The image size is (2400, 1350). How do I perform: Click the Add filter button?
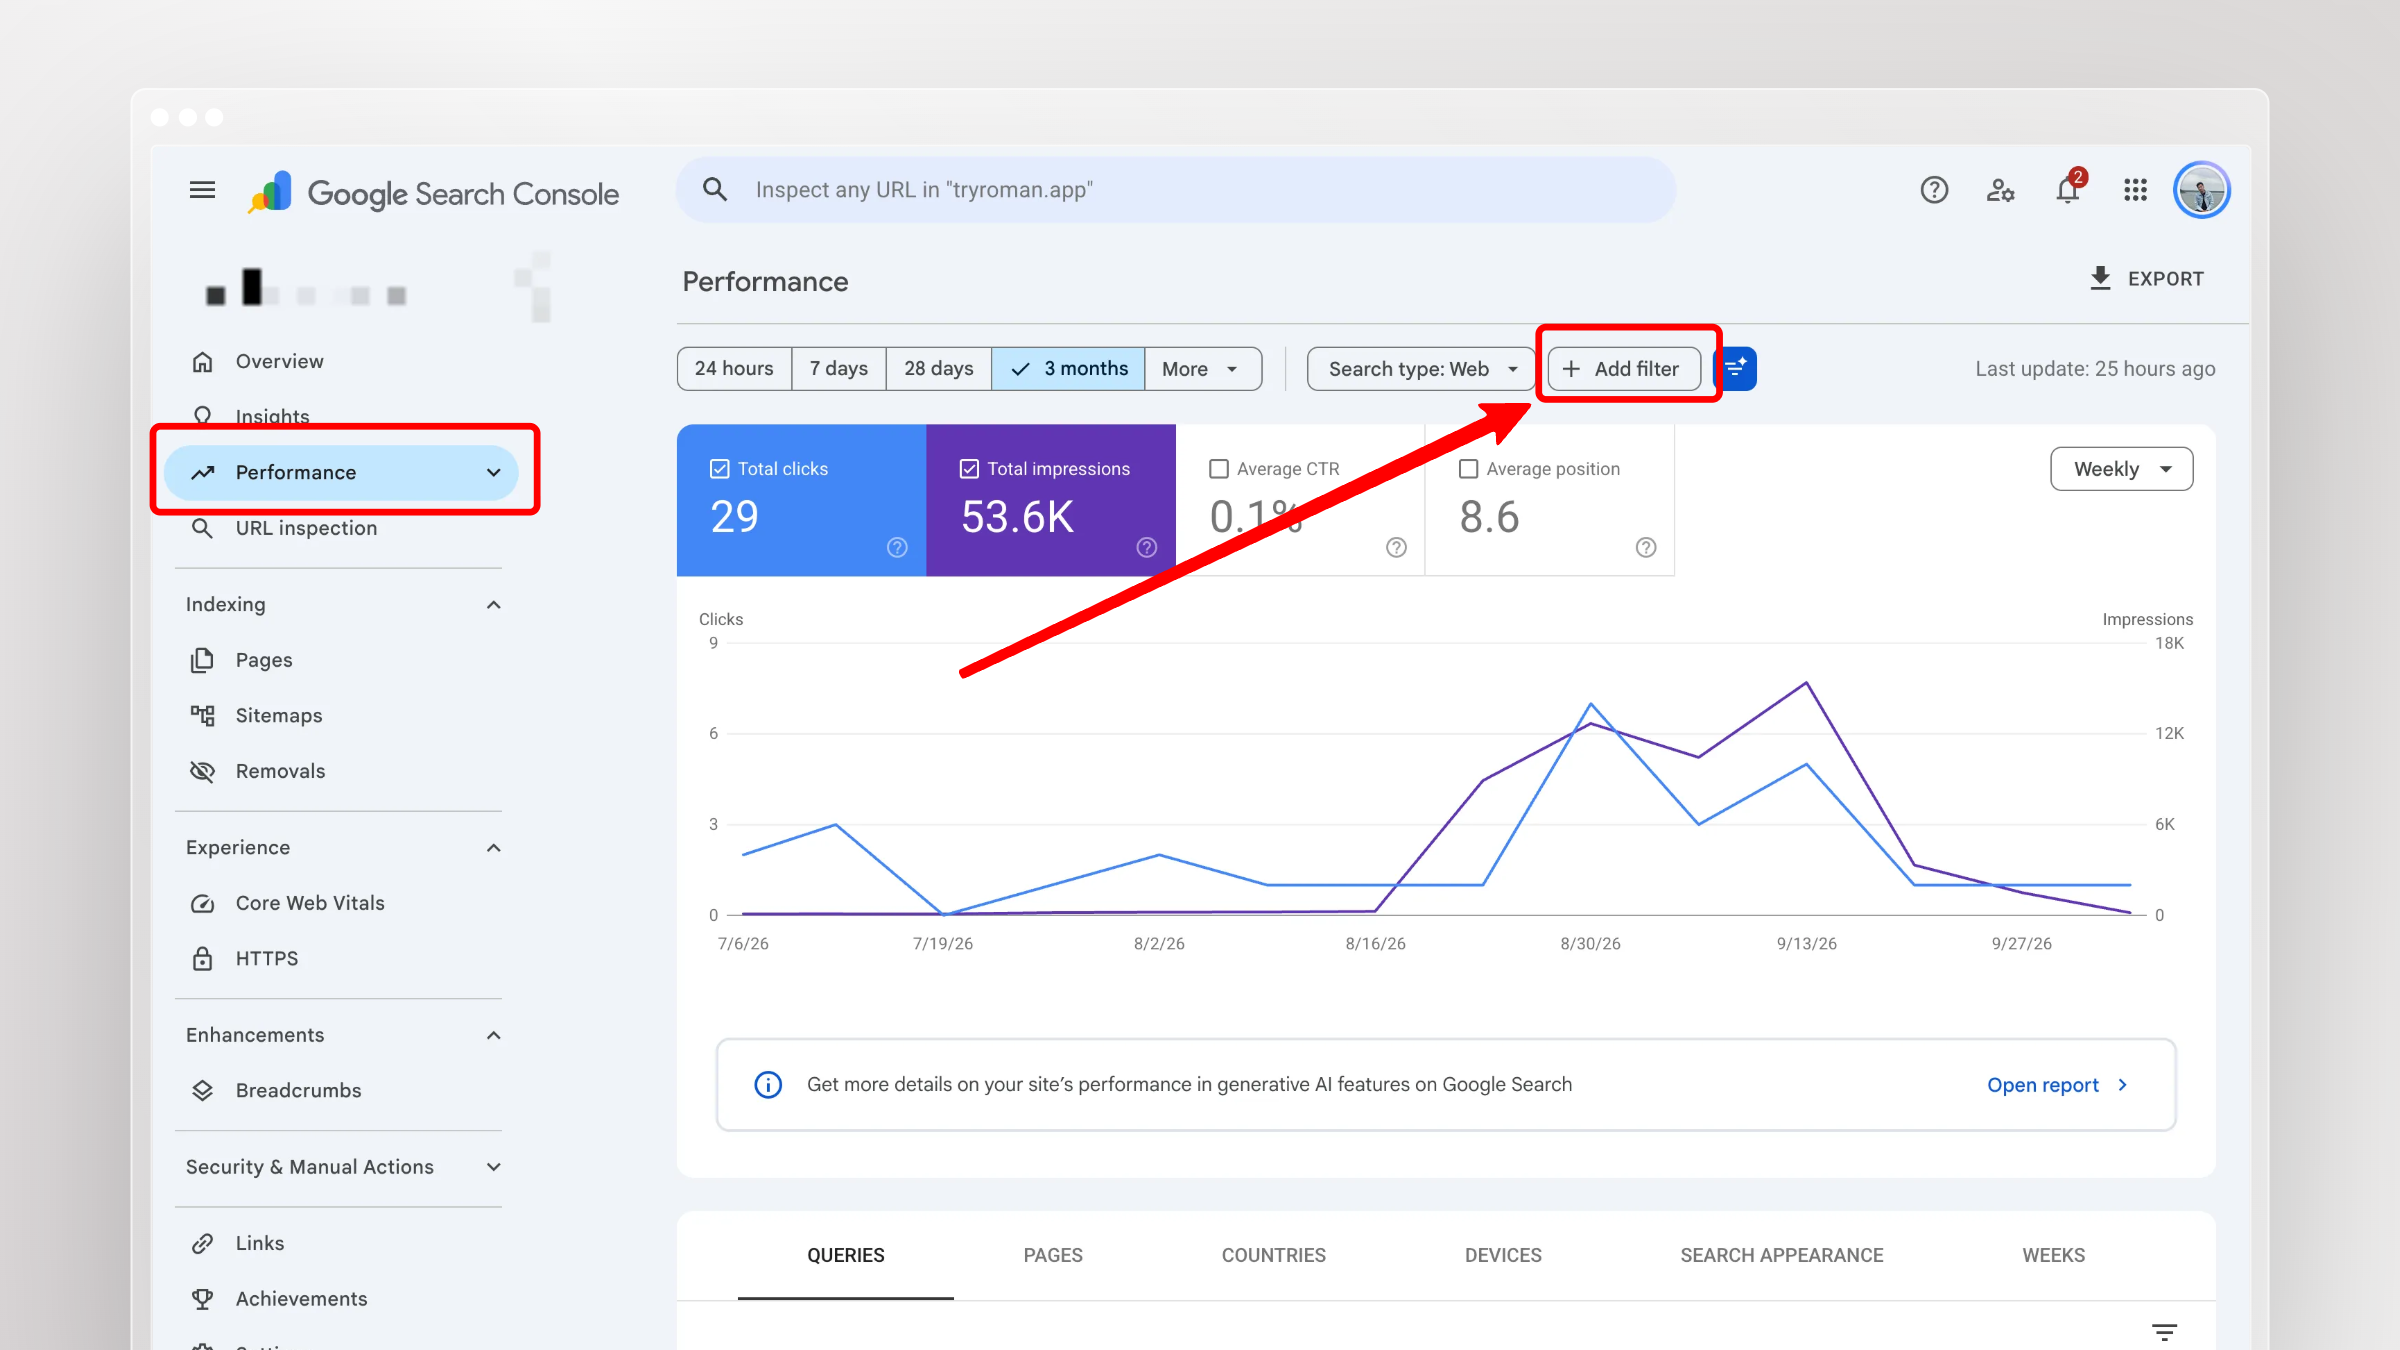click(x=1624, y=369)
